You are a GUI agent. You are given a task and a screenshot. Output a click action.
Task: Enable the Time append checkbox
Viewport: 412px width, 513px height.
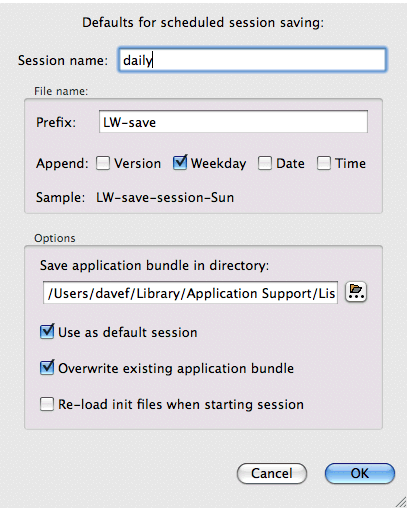pos(324,163)
